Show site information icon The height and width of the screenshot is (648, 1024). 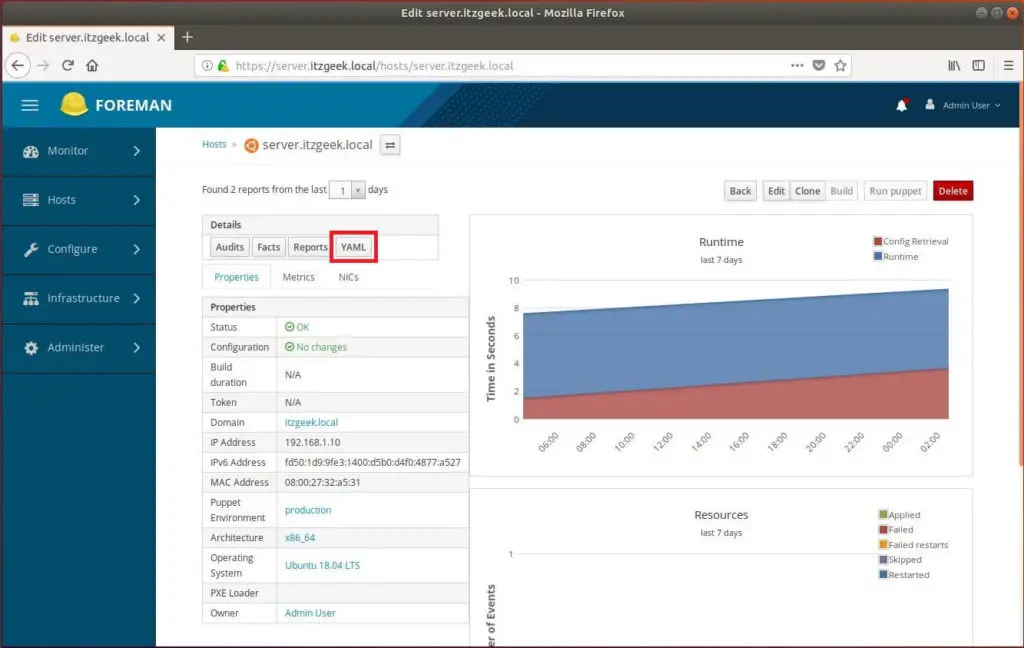pyautogui.click(x=207, y=65)
